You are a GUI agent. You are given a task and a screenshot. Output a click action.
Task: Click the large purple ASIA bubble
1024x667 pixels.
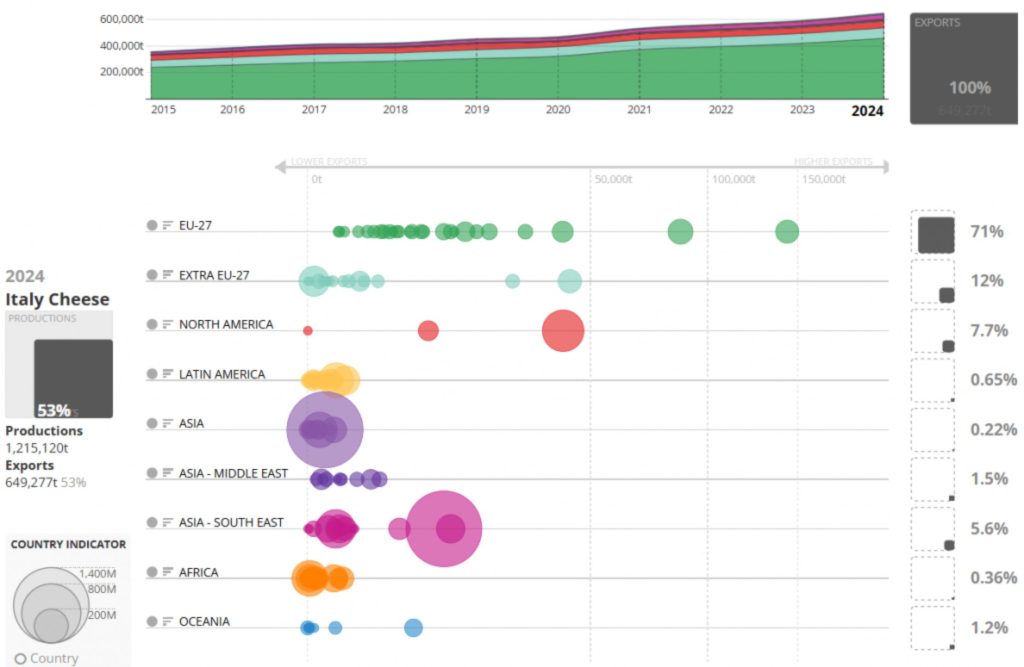click(x=325, y=426)
